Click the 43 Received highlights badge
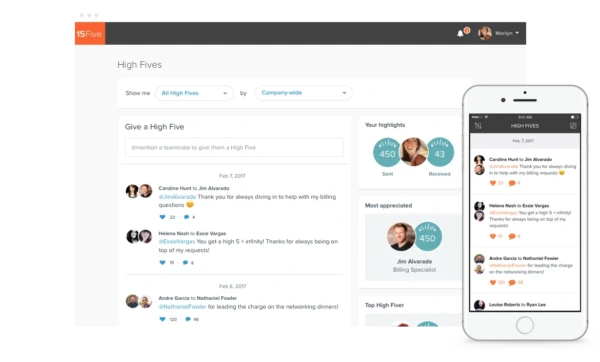Image resolution: width=600 pixels, height=362 pixels. pos(440,153)
